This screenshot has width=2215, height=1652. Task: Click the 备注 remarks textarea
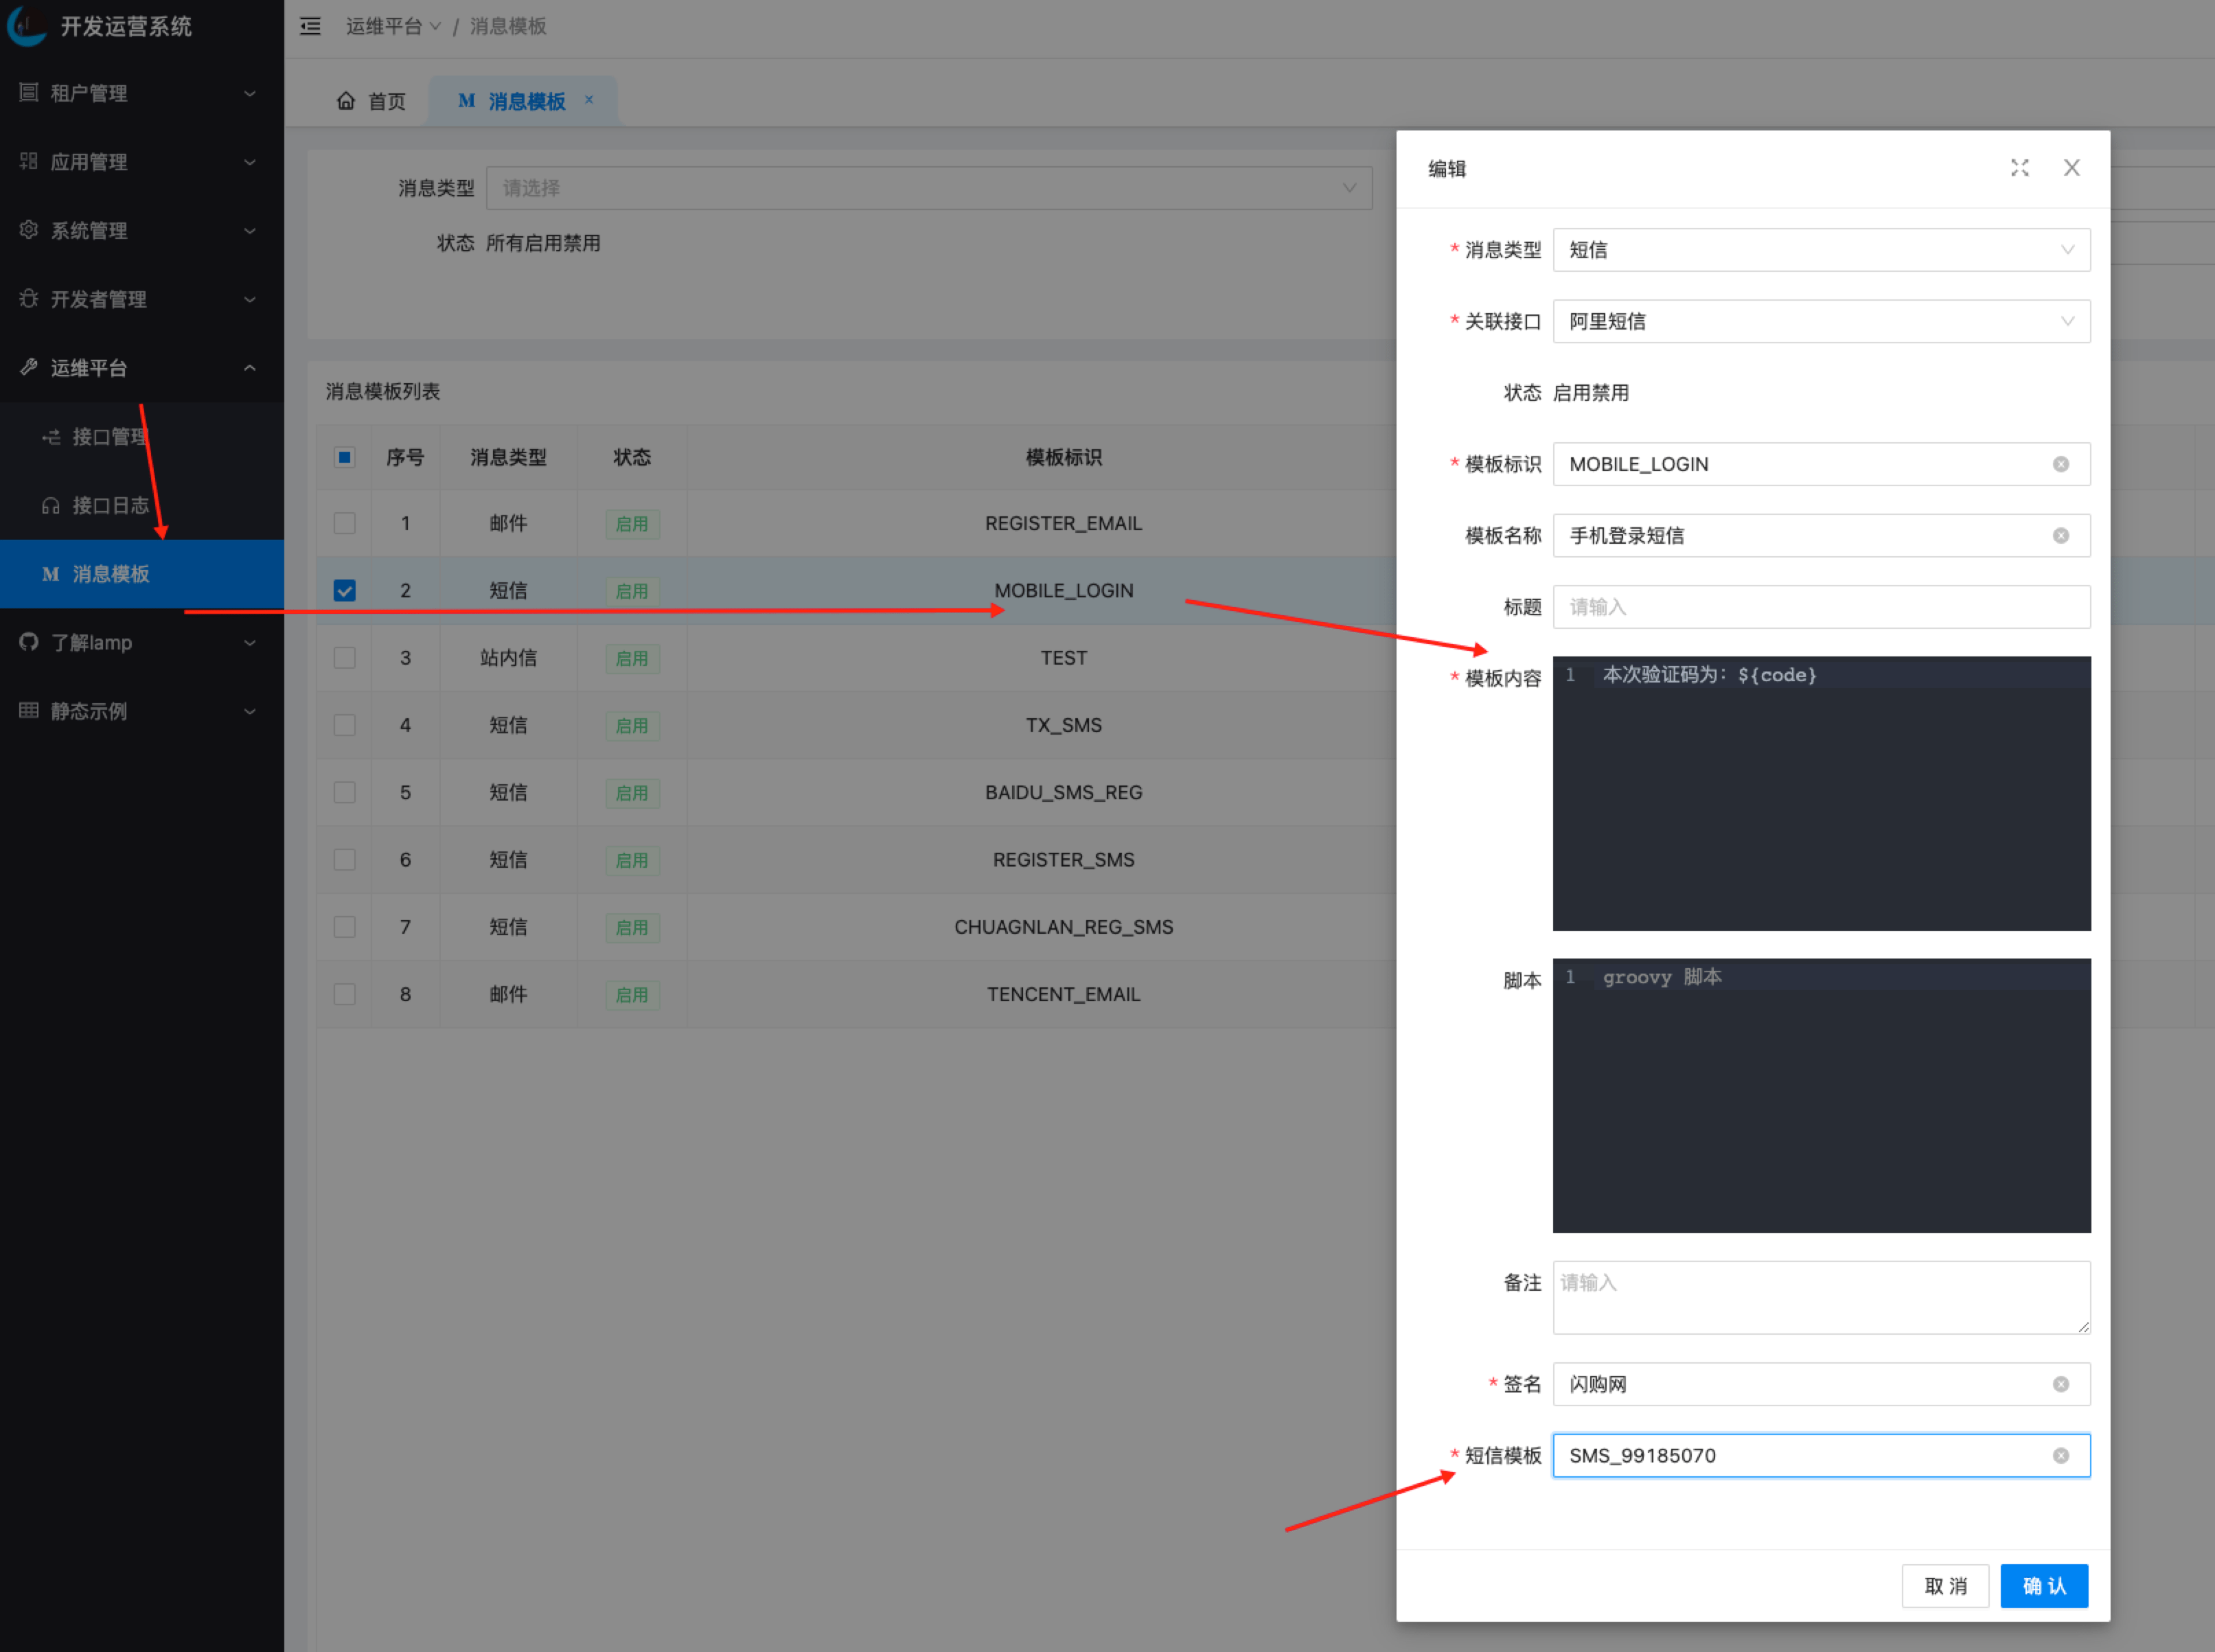[x=1820, y=1297]
